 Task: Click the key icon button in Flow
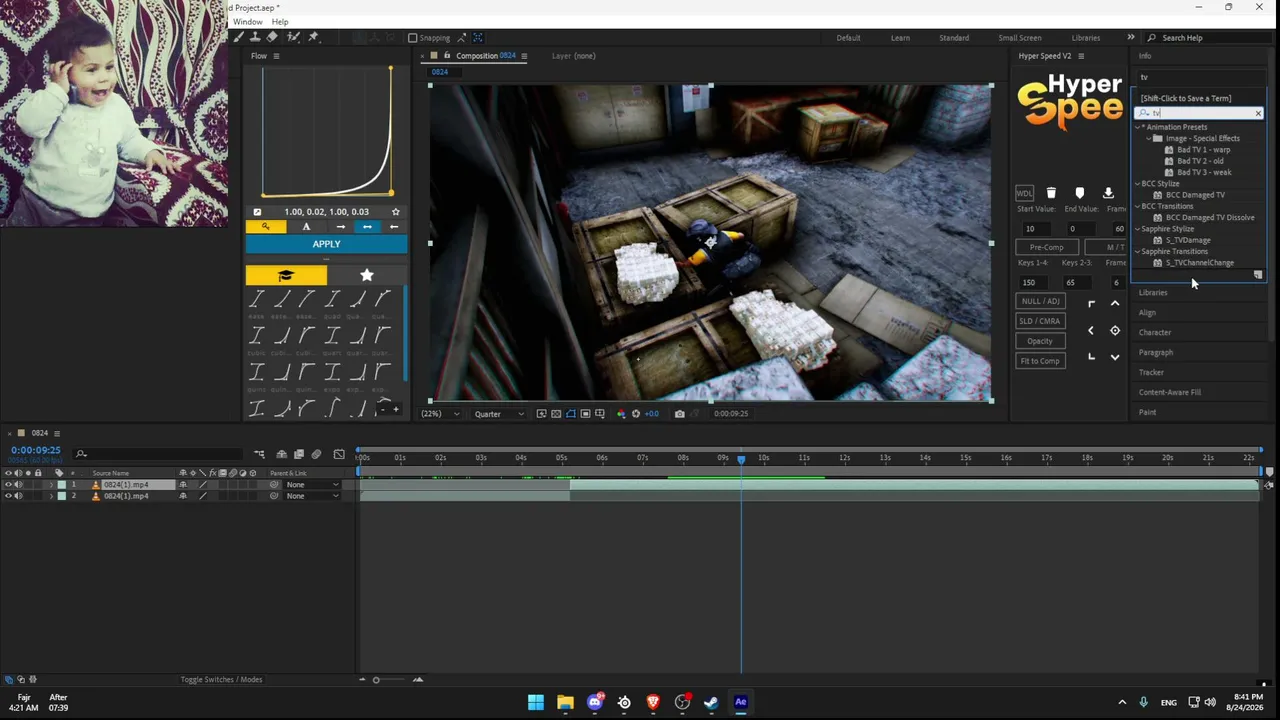[265, 227]
